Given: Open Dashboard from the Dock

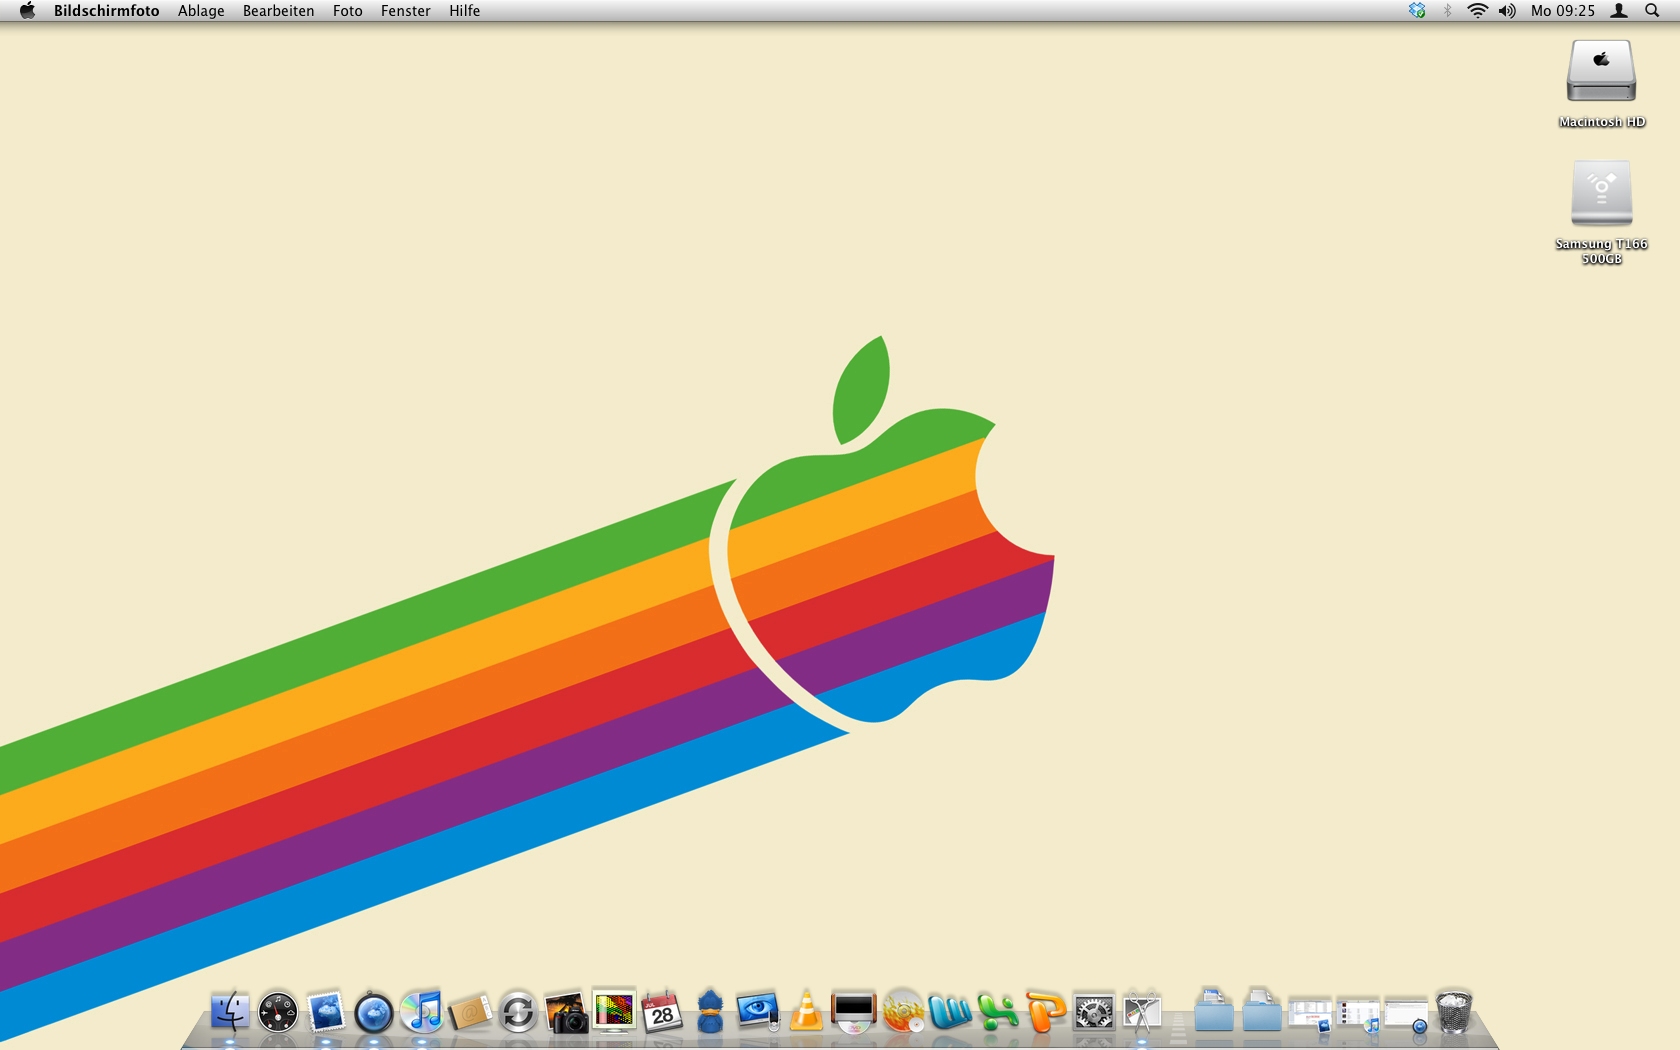Looking at the screenshot, I should (x=278, y=1012).
